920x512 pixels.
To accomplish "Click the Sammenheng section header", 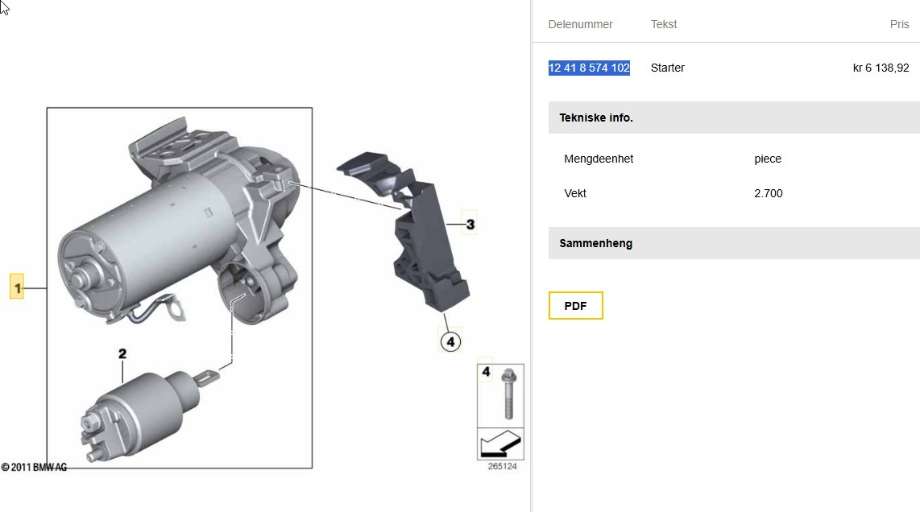I will 734,243.
